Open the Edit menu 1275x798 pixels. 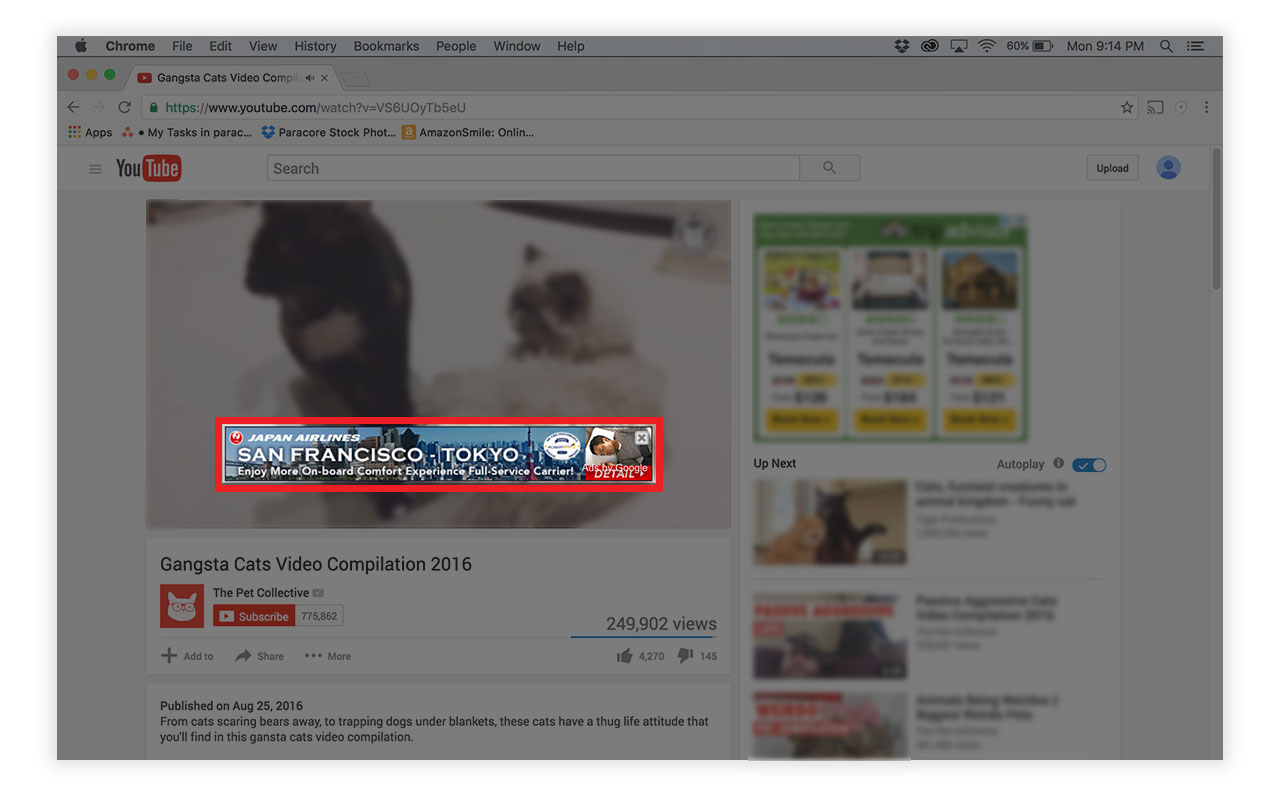(221, 46)
